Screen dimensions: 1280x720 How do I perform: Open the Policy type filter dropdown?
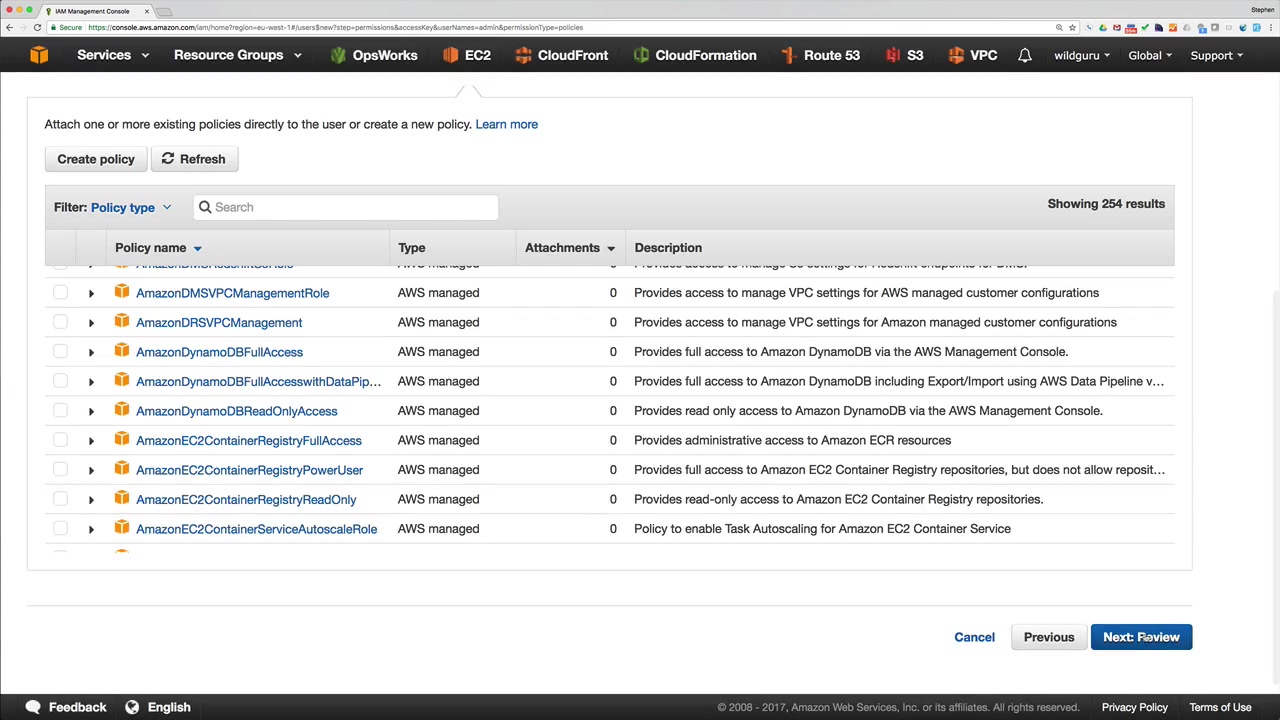click(131, 207)
